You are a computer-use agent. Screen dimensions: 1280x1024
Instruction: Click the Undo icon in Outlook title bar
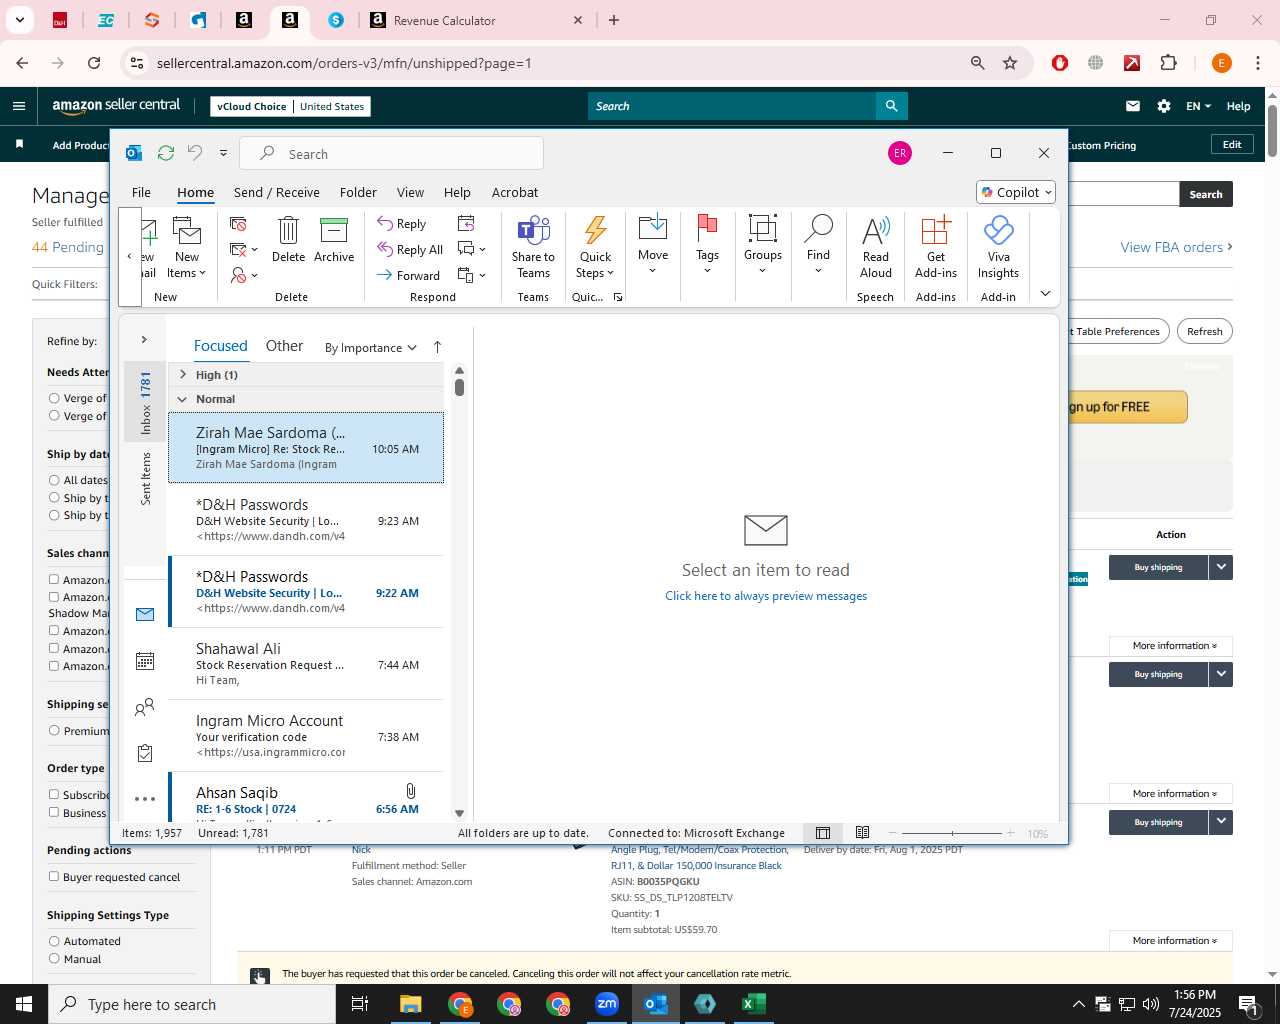[195, 153]
